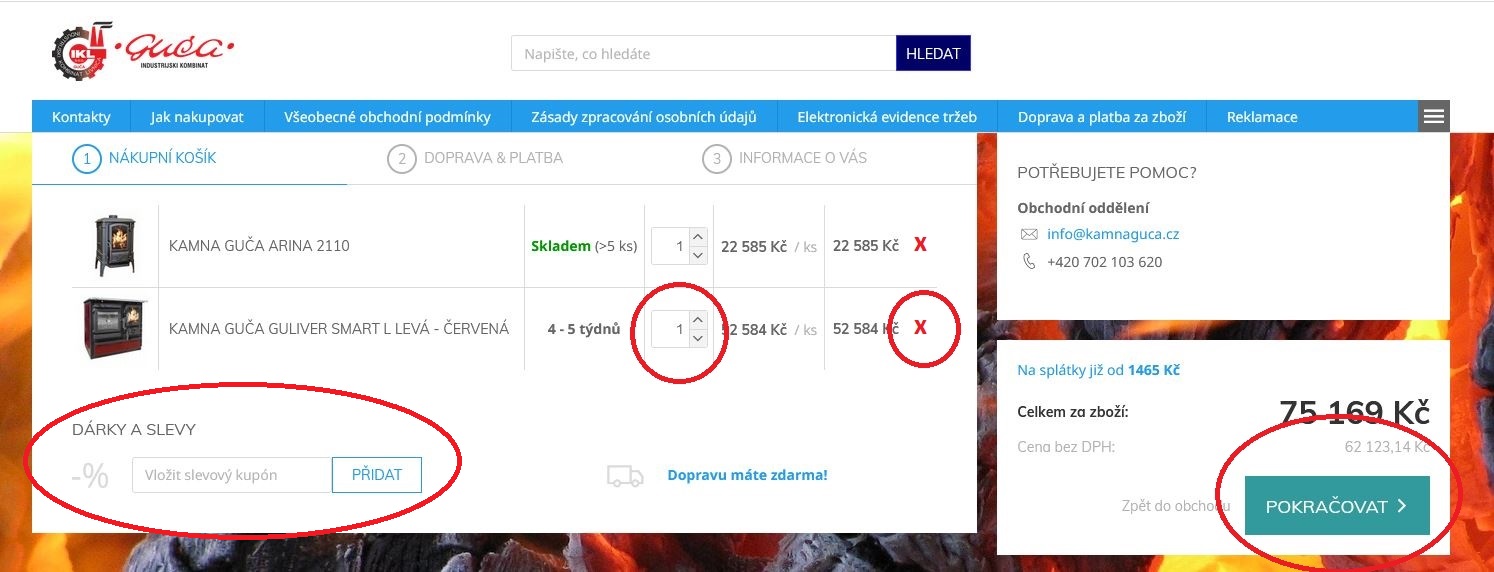Decrease quantity of Arina 2110

(698, 255)
